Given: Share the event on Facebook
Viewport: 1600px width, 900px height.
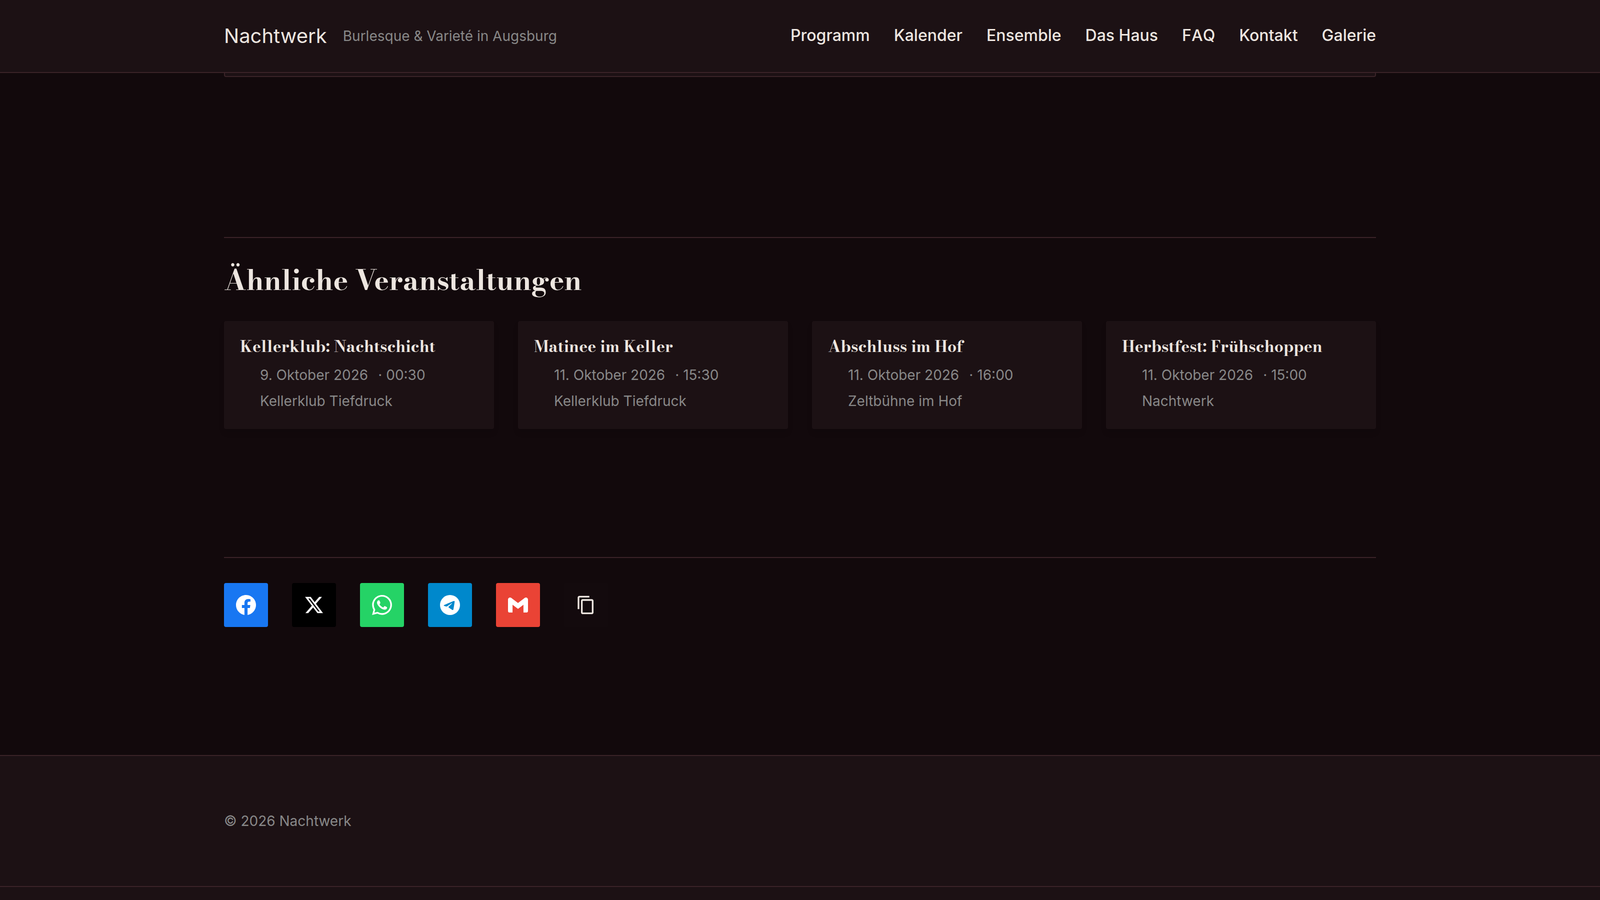Looking at the screenshot, I should [x=246, y=605].
